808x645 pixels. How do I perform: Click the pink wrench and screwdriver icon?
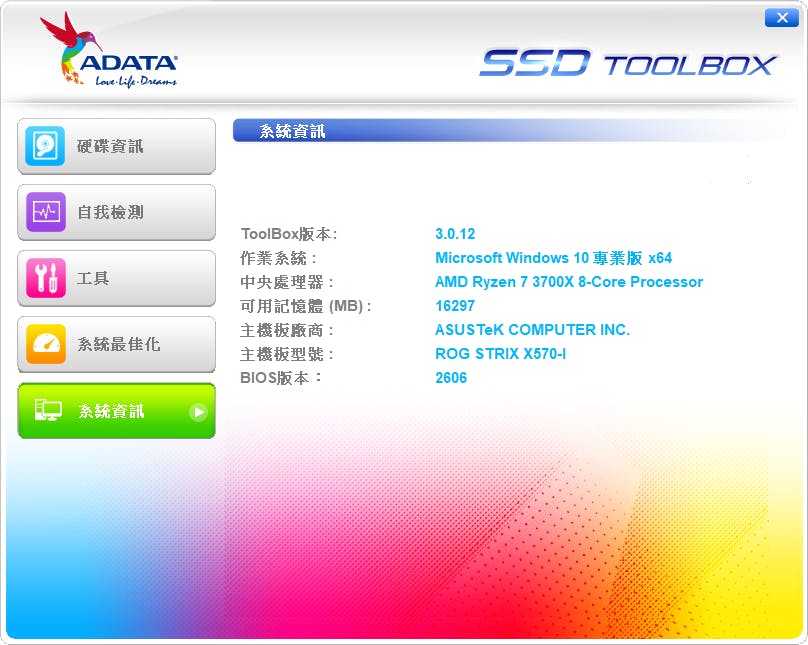[46, 278]
